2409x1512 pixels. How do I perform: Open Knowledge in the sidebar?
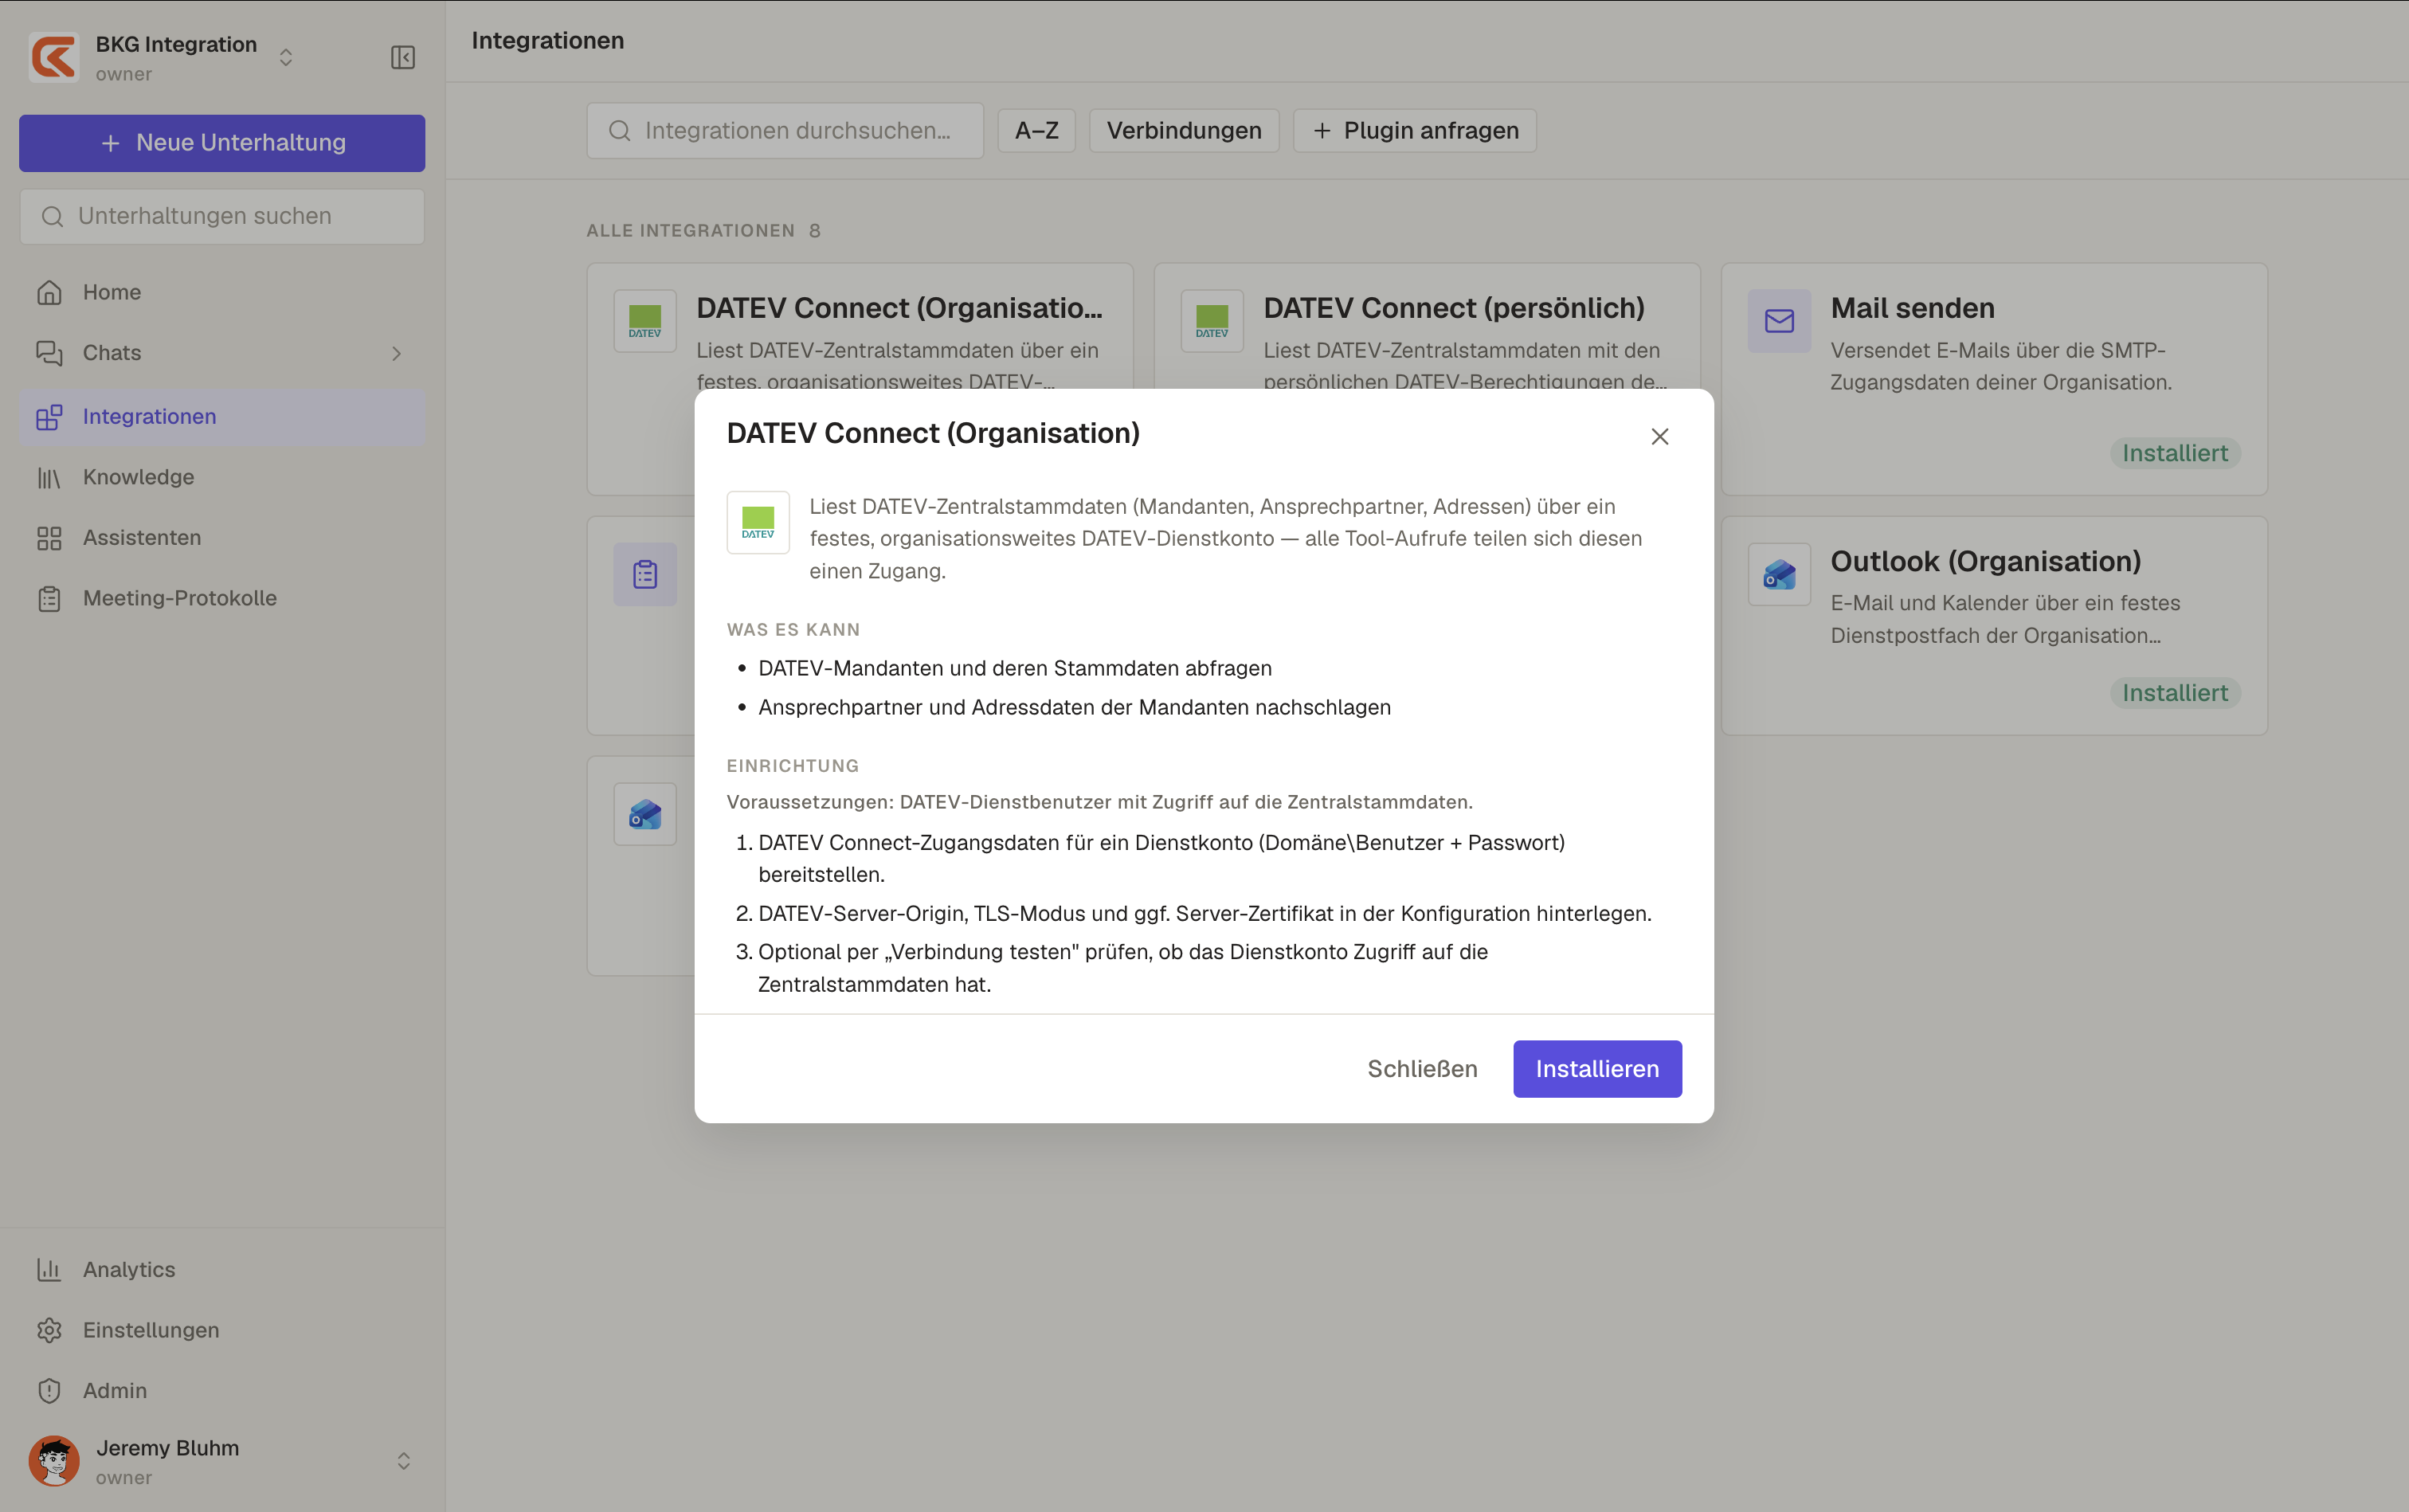pyautogui.click(x=222, y=477)
